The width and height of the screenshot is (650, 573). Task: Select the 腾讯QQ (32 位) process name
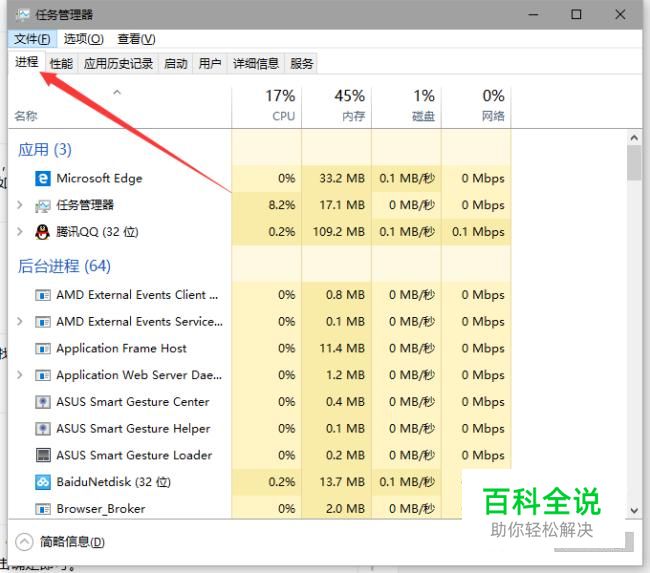point(97,232)
